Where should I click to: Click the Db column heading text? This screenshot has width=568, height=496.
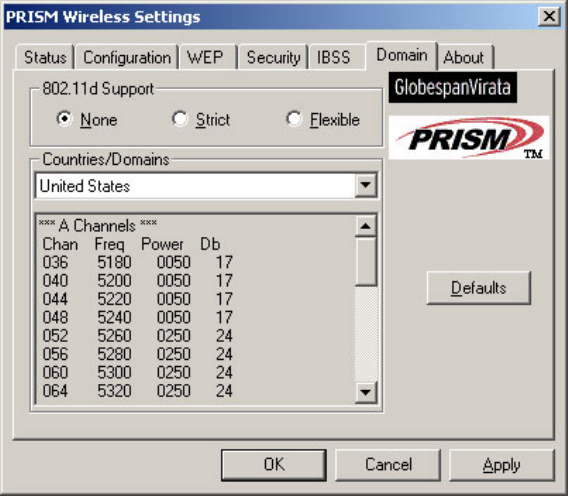tap(210, 244)
